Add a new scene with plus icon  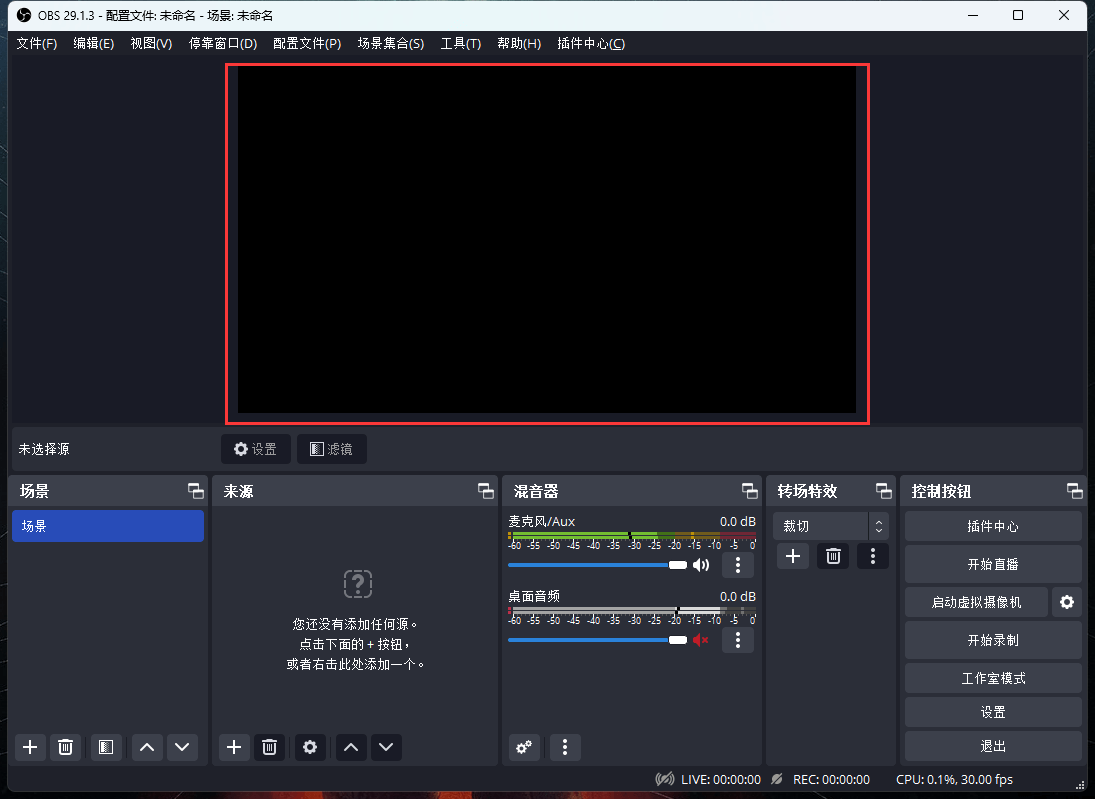tap(30, 747)
